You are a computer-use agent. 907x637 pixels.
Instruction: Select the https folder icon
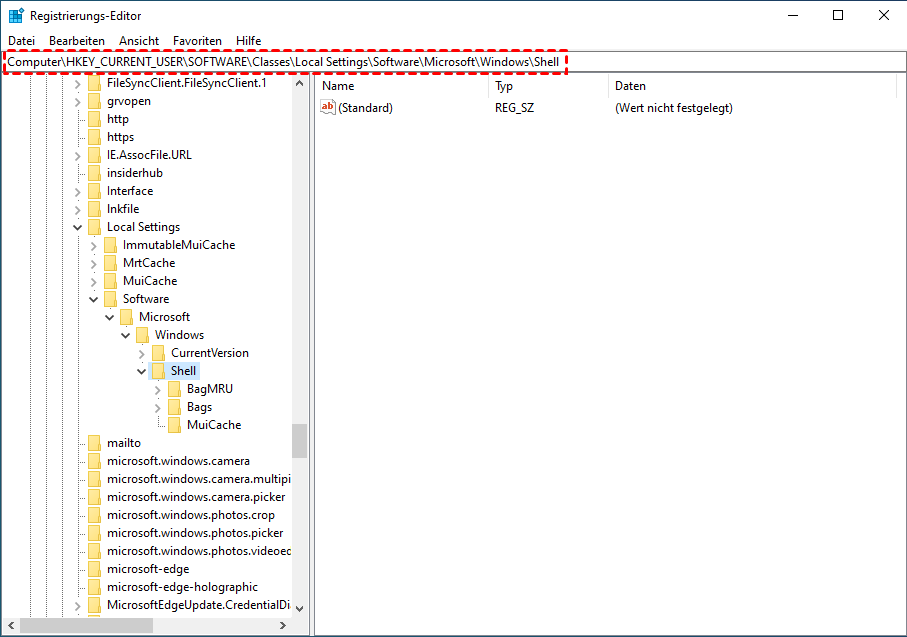94,137
